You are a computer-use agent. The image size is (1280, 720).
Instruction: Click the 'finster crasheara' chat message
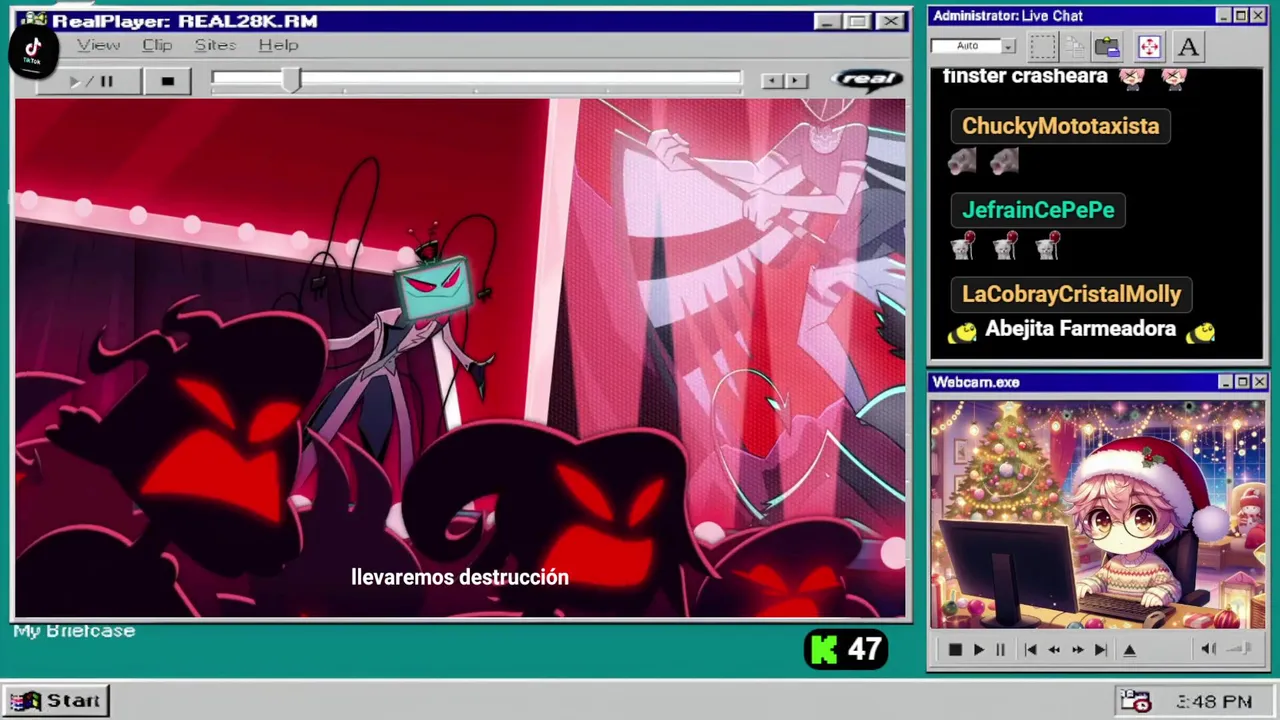click(x=1064, y=77)
